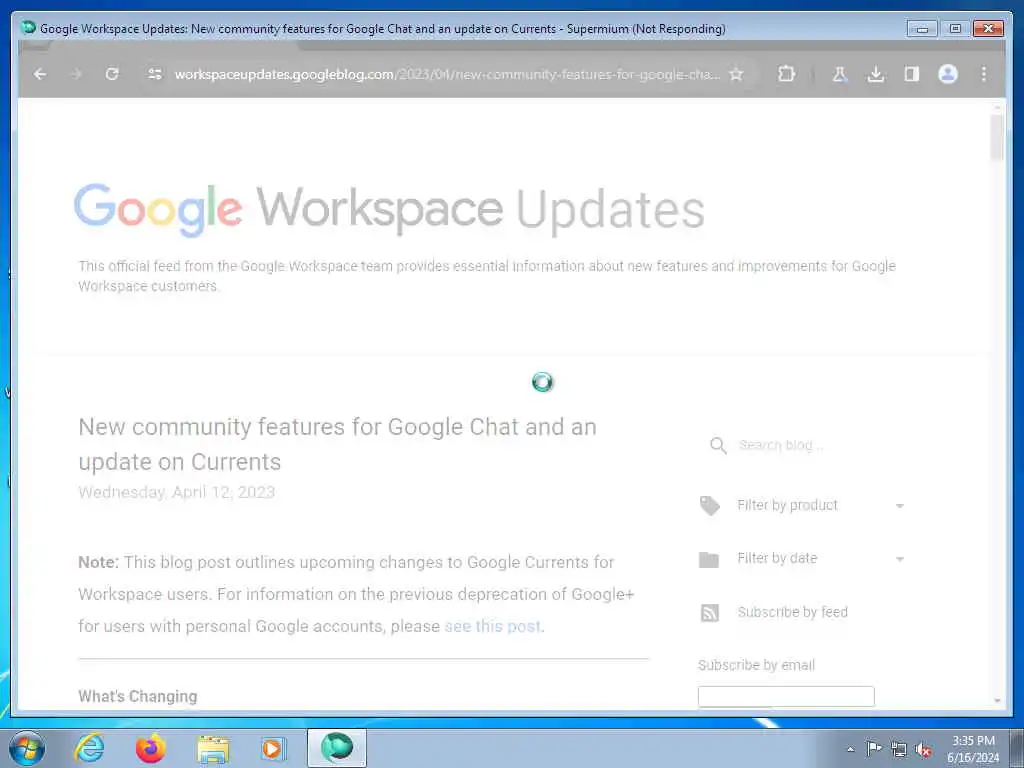The image size is (1024, 768).
Task: Click the 'Filter by date' label
Action: pos(776,558)
